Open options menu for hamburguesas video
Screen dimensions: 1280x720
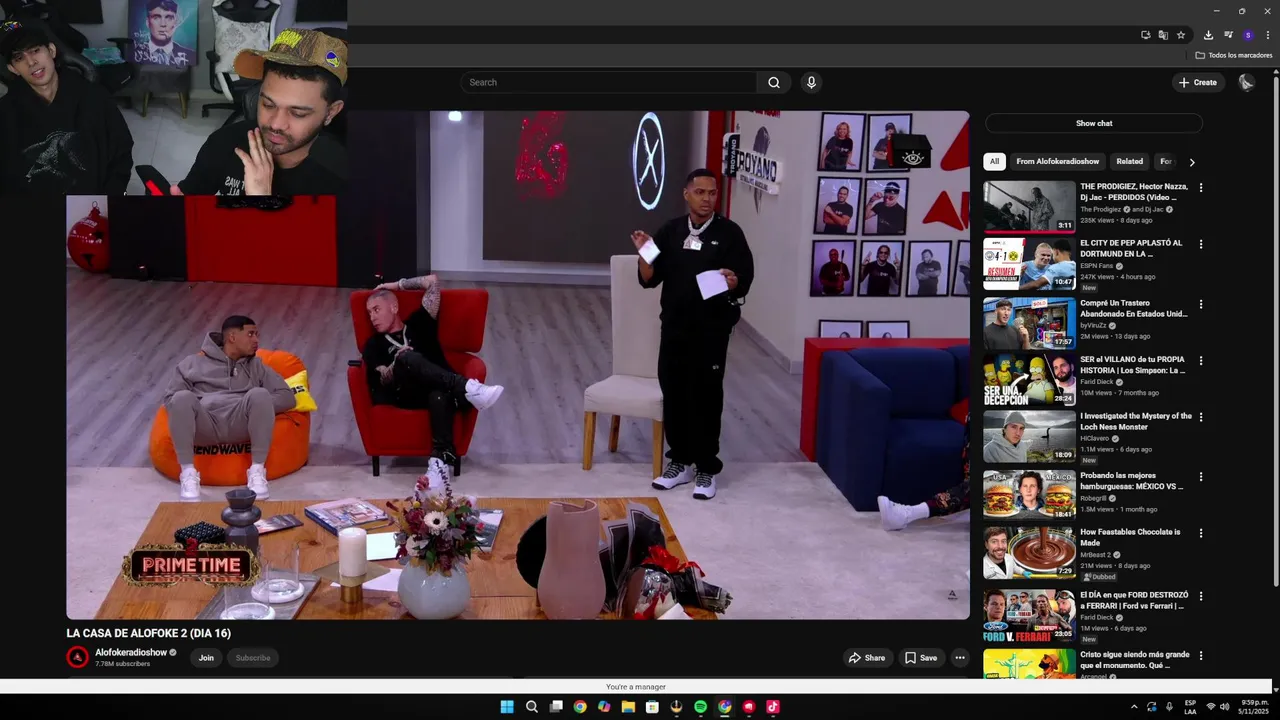click(x=1201, y=476)
